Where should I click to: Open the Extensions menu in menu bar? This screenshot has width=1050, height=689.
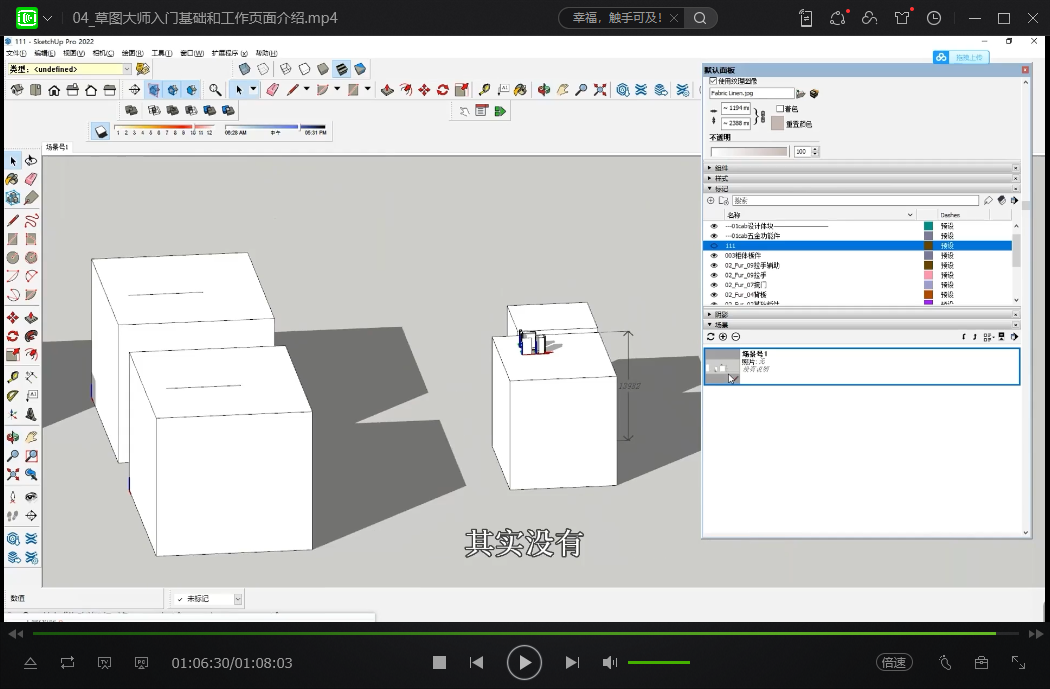[x=231, y=53]
